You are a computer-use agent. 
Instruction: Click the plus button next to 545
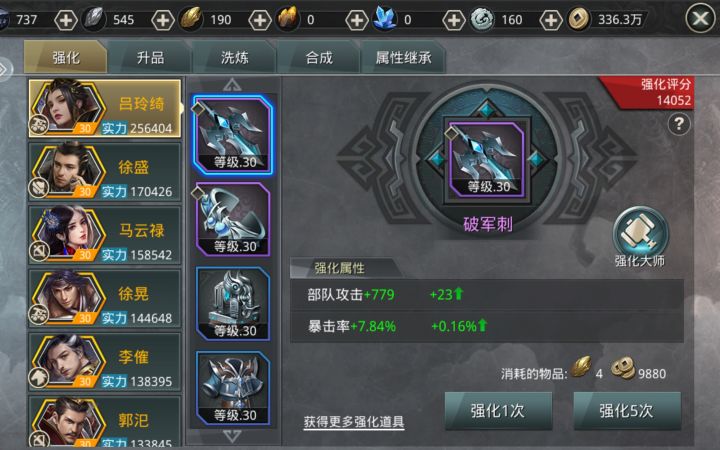pyautogui.click(x=163, y=20)
